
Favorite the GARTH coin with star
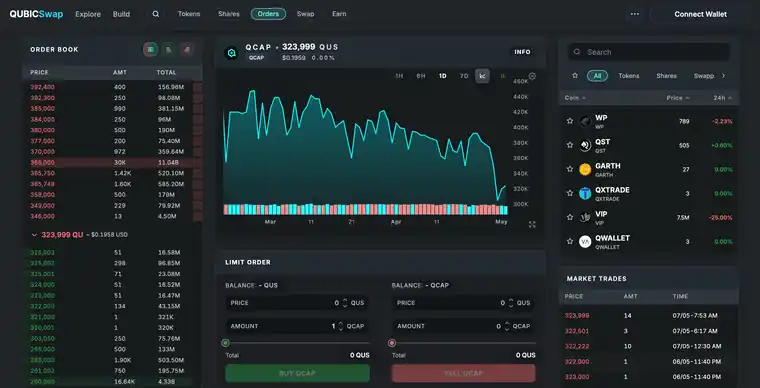click(x=570, y=169)
